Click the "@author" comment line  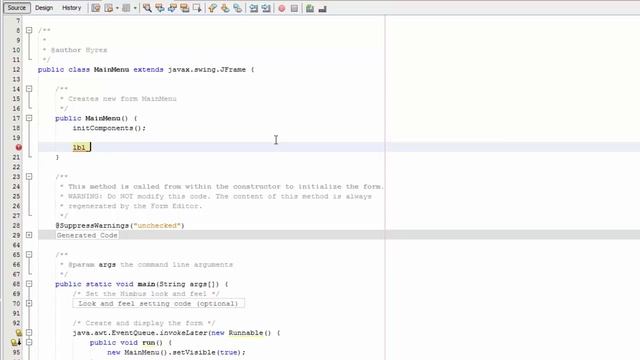point(75,50)
